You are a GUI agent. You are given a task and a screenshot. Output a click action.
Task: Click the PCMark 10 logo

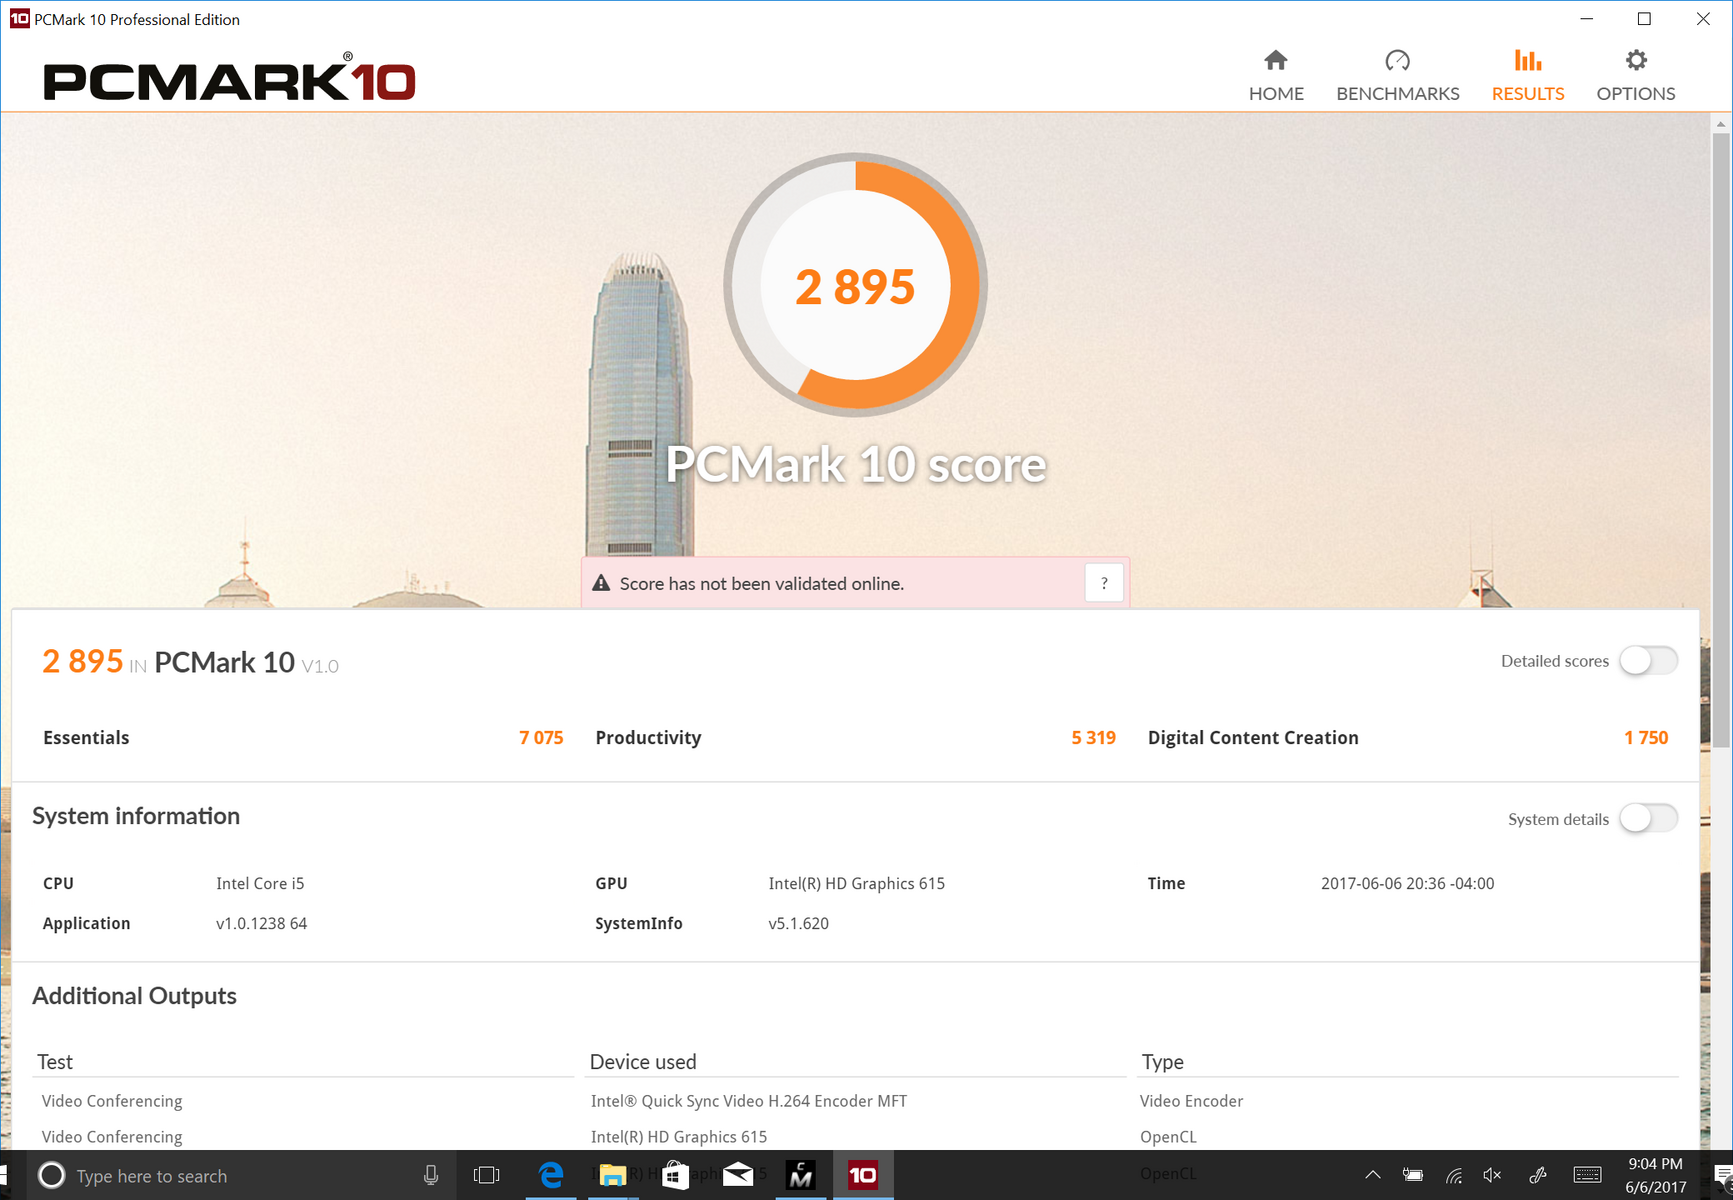coord(229,78)
